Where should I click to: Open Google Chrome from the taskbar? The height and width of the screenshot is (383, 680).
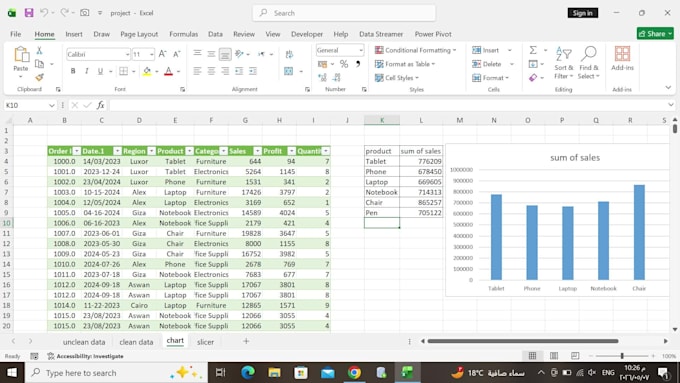click(x=354, y=373)
